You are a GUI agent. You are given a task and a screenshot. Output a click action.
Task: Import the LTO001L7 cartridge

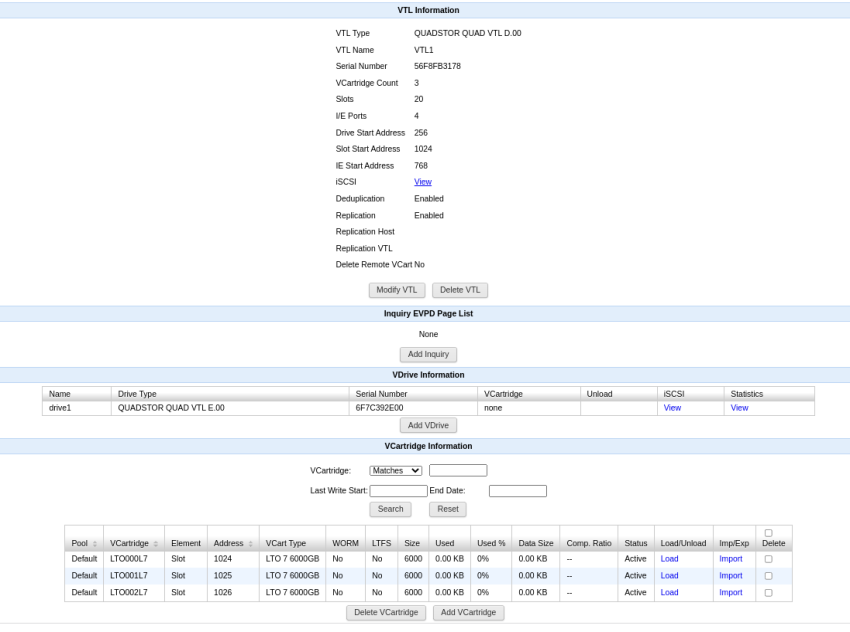[x=731, y=576]
